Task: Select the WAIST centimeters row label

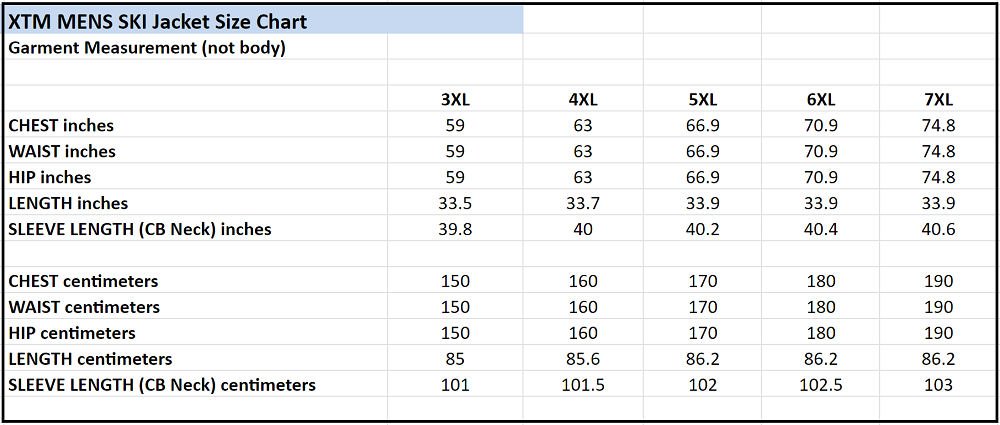Action: [84, 307]
